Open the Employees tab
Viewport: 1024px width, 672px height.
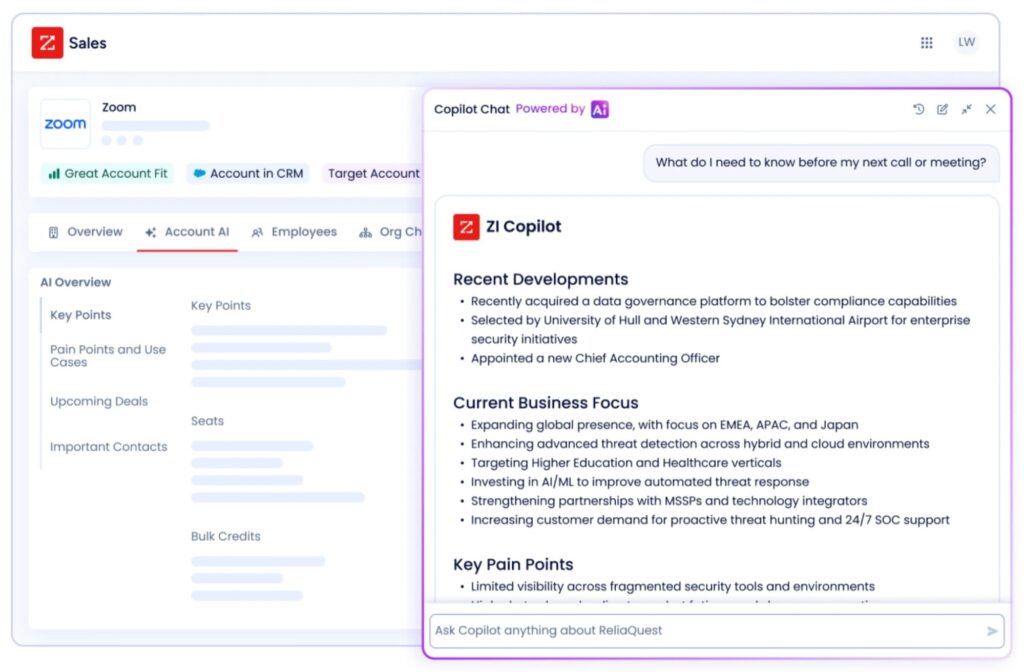pyautogui.click(x=294, y=232)
